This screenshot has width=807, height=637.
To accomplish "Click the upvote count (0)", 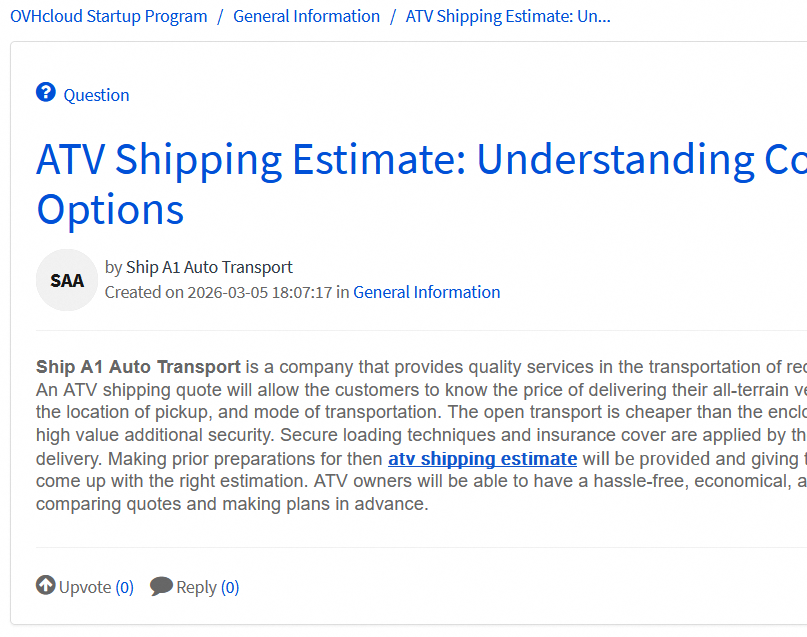I will (124, 587).
